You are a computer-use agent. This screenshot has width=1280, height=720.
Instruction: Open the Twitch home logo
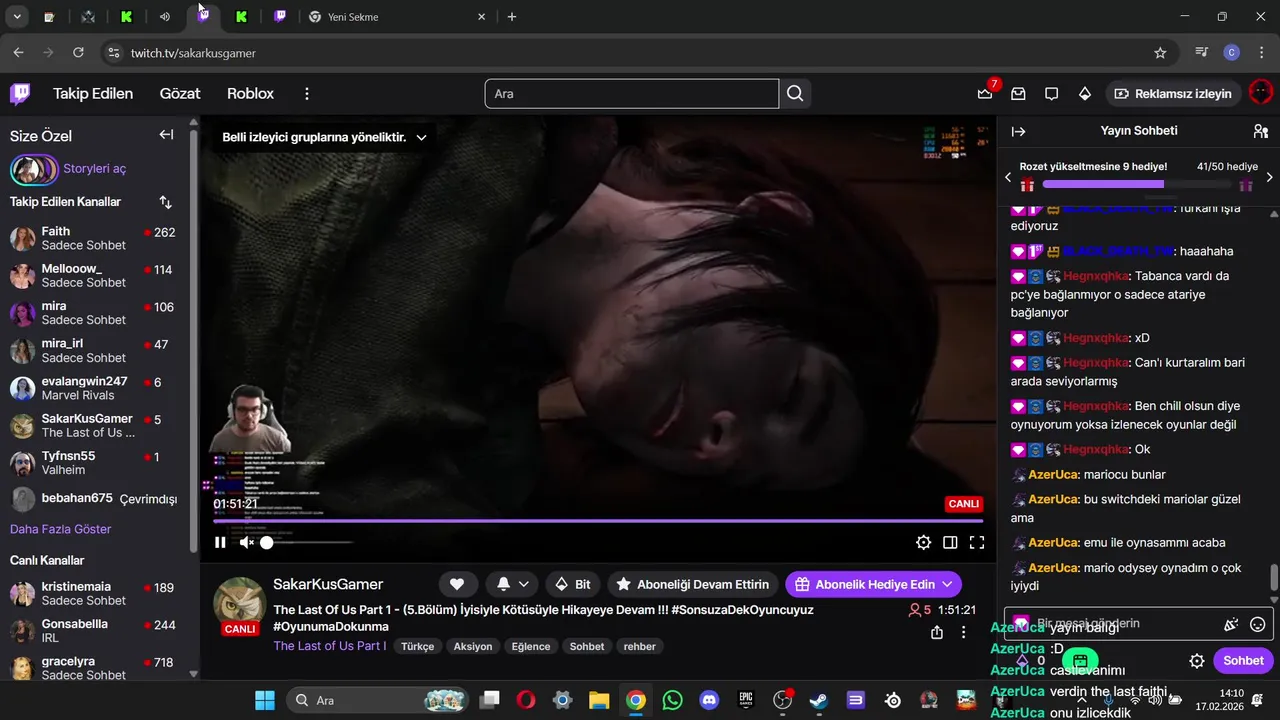[20, 94]
